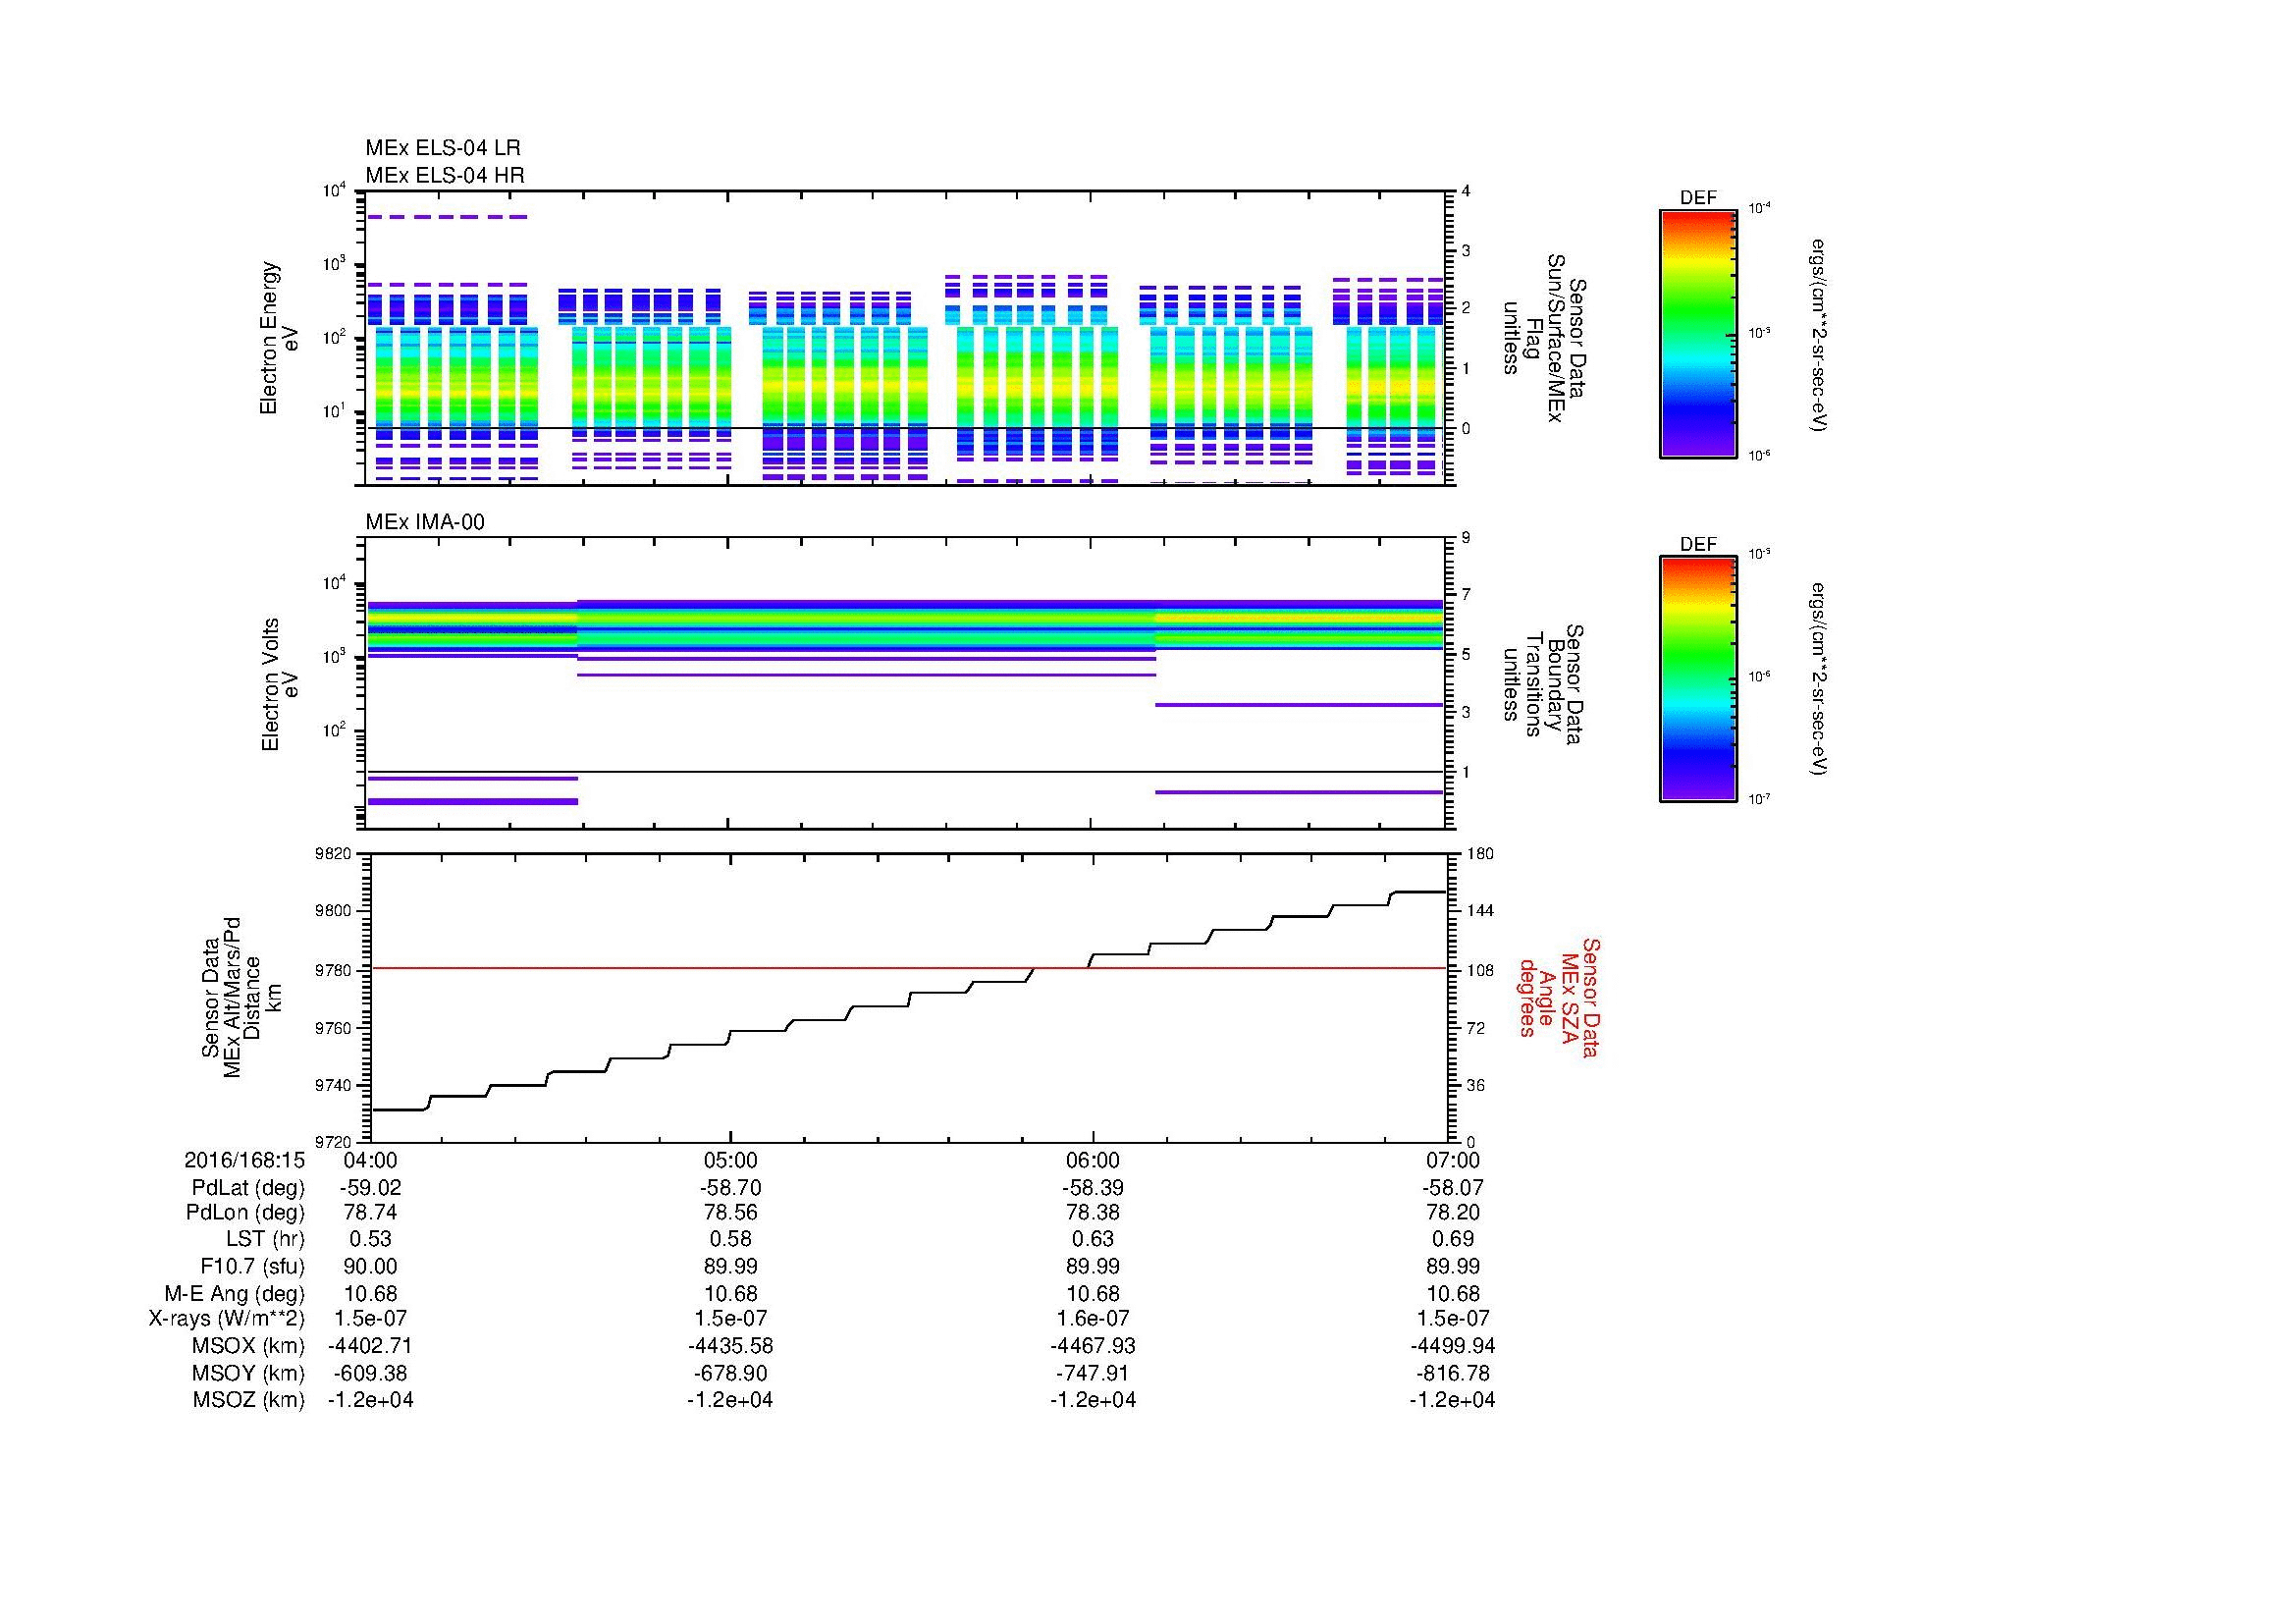Click the MSOY value -747.91
2296x1623 pixels.
(x=1093, y=1373)
